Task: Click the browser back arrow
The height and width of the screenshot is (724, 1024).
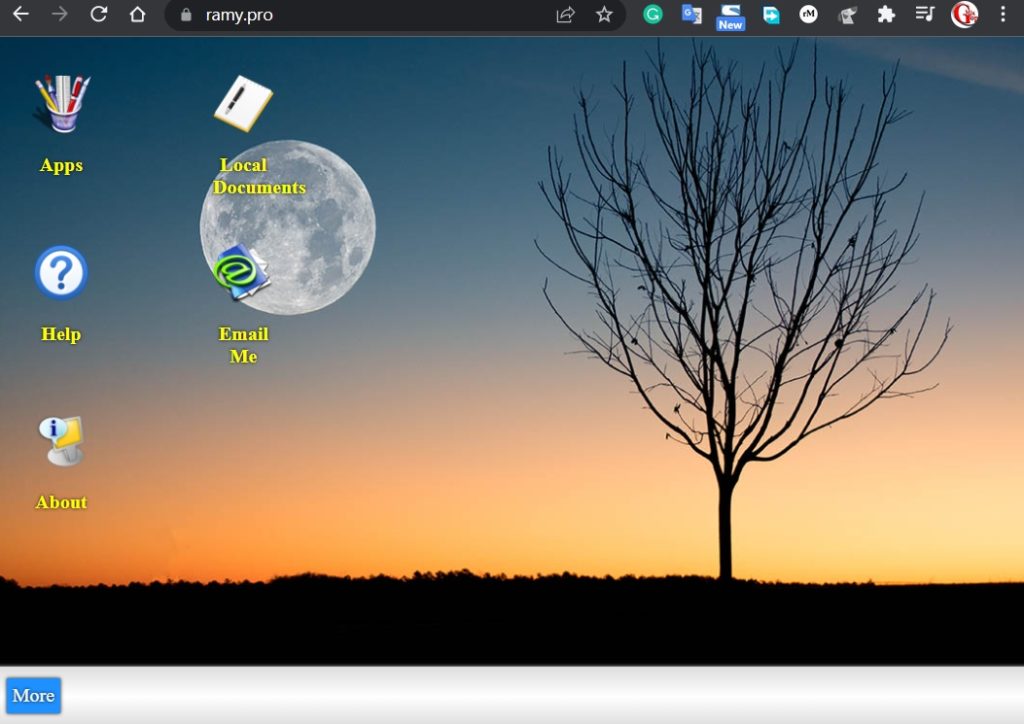Action: (x=20, y=15)
